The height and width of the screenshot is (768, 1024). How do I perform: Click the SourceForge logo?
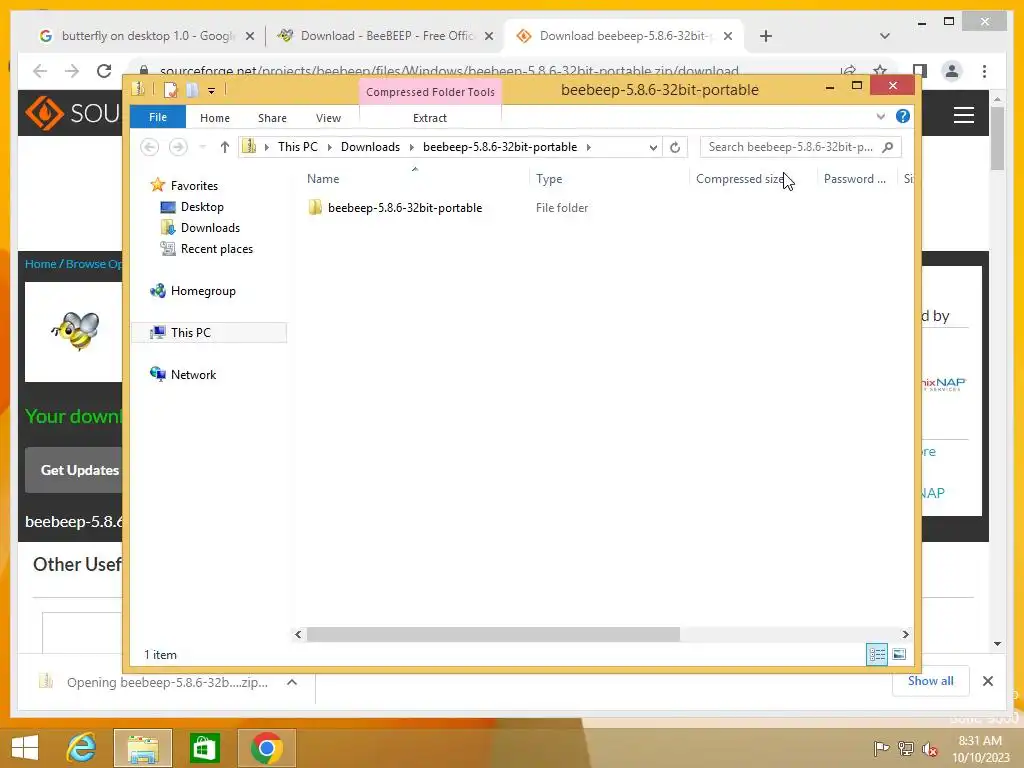[x=72, y=113]
